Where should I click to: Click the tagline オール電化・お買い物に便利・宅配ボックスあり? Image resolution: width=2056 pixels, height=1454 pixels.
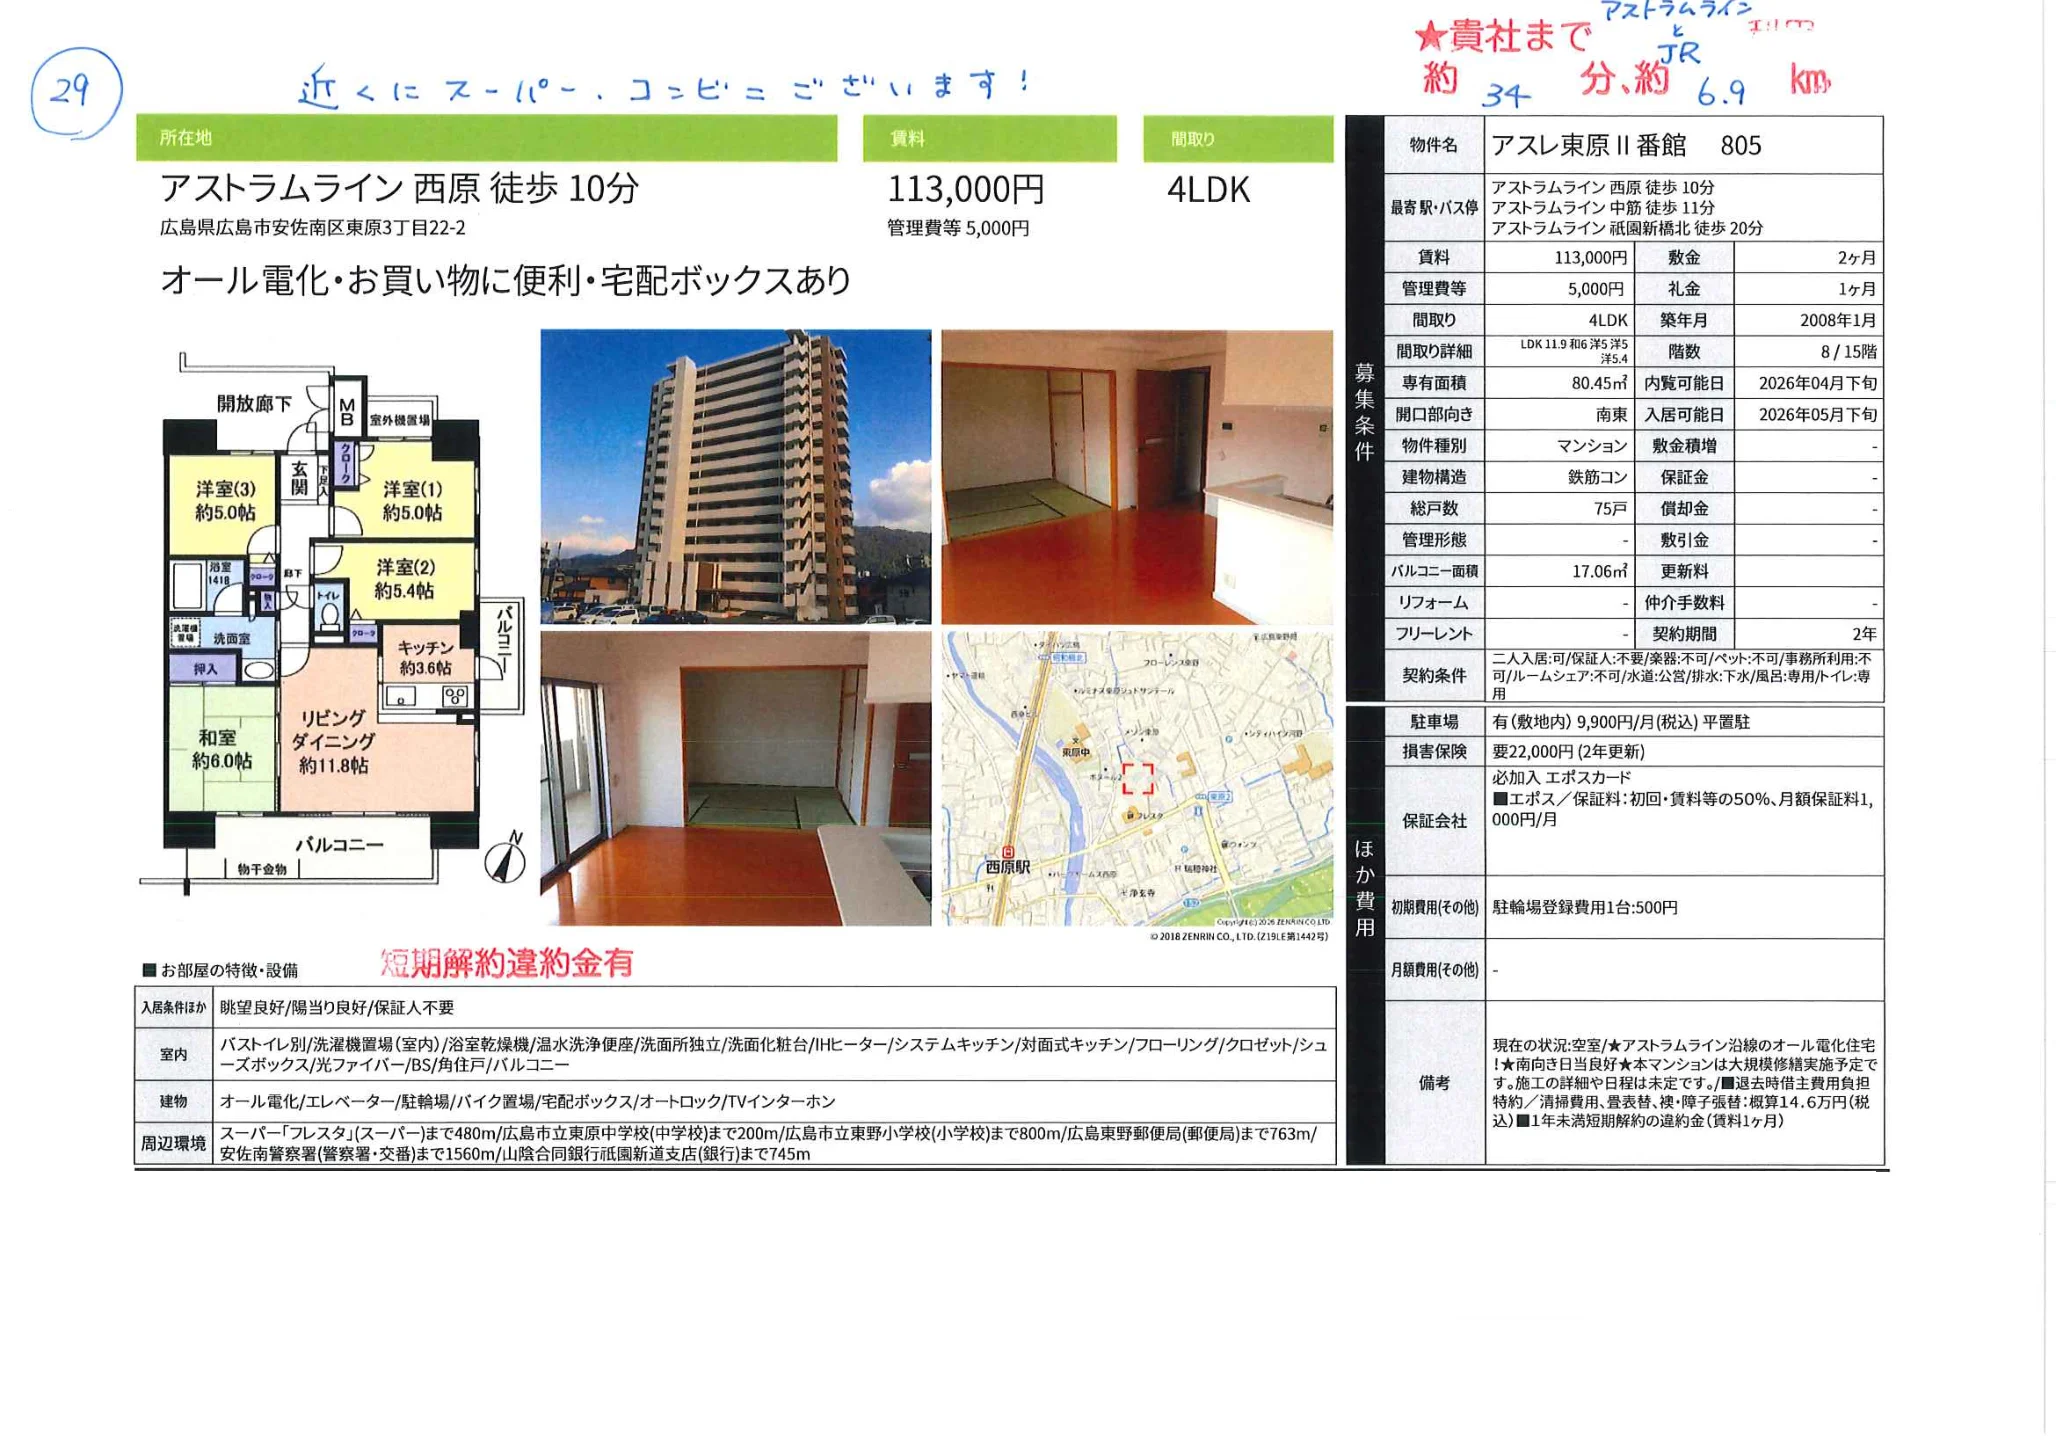pyautogui.click(x=506, y=281)
